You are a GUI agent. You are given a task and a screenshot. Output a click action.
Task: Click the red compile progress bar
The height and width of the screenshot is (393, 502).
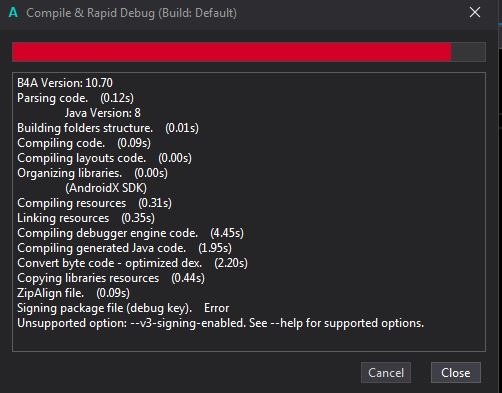point(249,52)
